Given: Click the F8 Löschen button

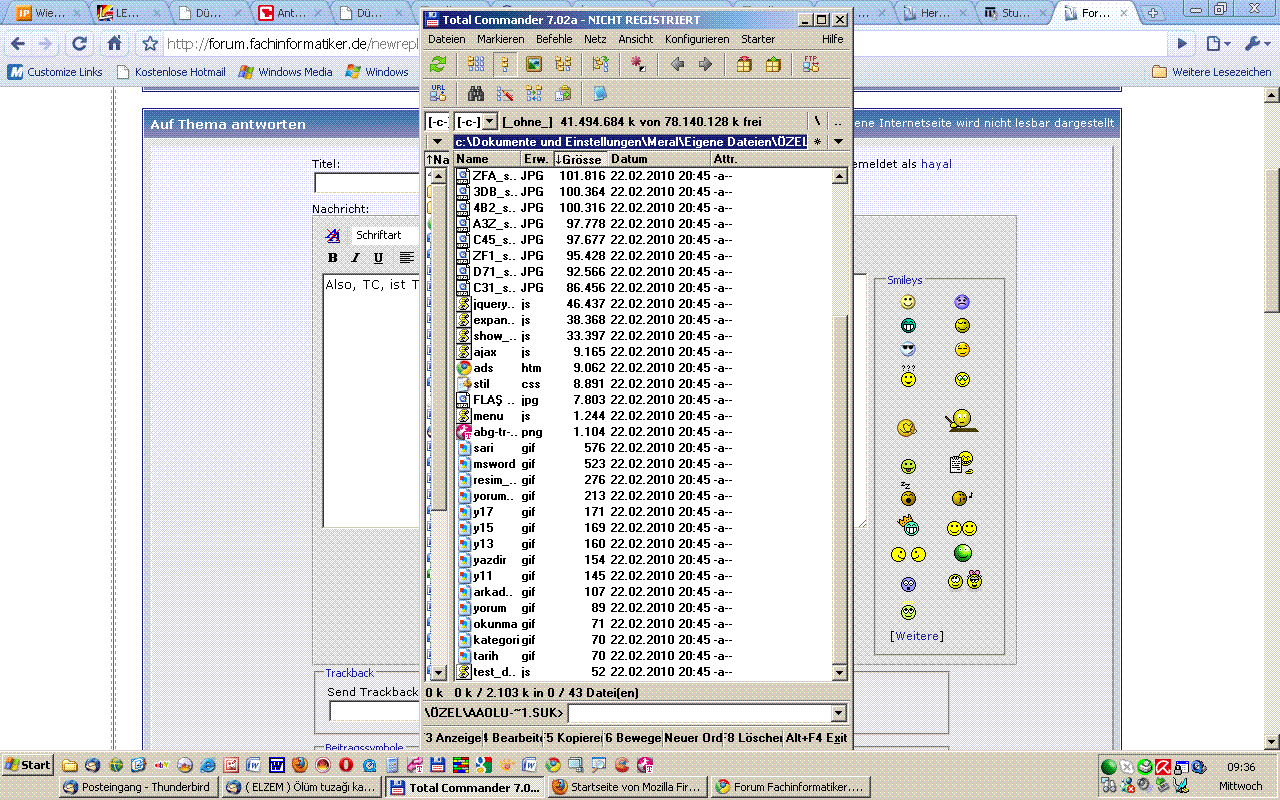Looking at the screenshot, I should point(753,738).
